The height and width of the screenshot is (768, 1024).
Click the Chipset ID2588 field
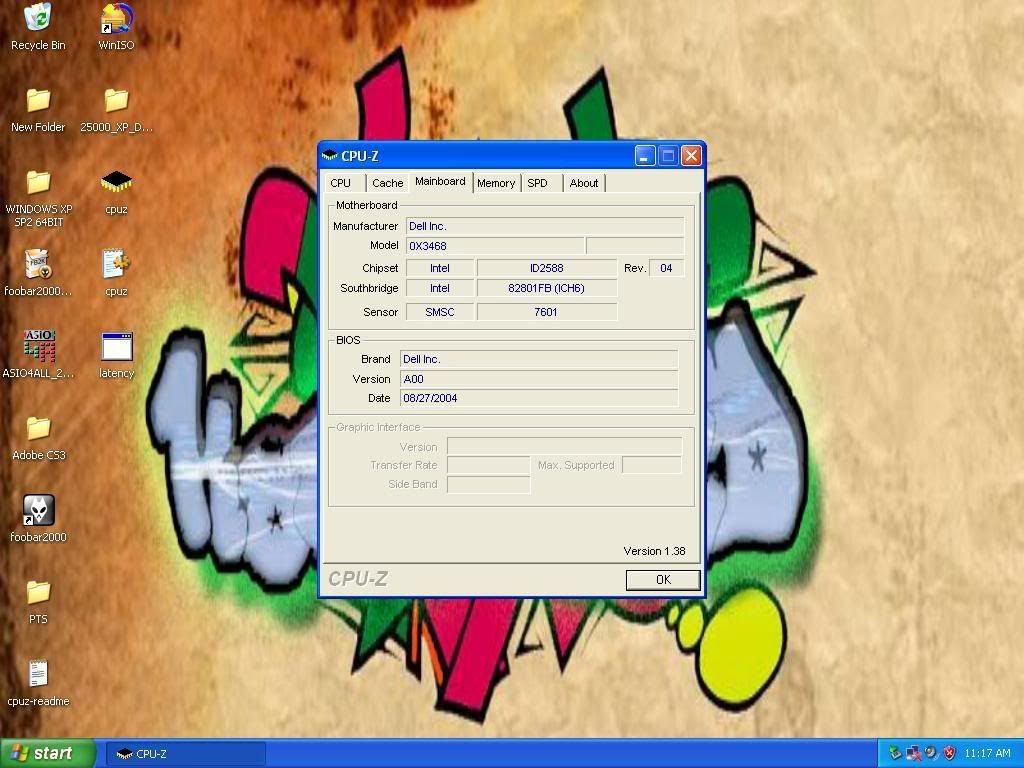(547, 268)
